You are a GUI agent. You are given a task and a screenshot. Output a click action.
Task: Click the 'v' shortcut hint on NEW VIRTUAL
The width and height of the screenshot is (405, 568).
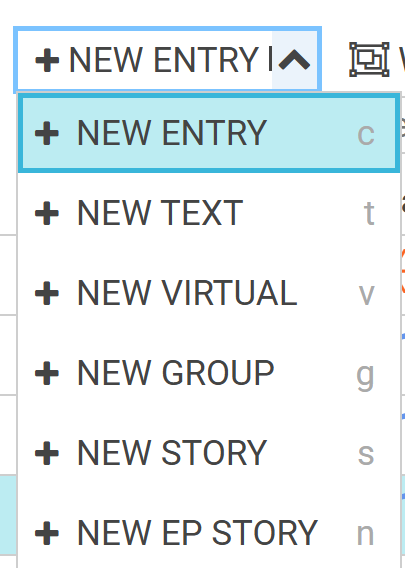pyautogui.click(x=366, y=295)
